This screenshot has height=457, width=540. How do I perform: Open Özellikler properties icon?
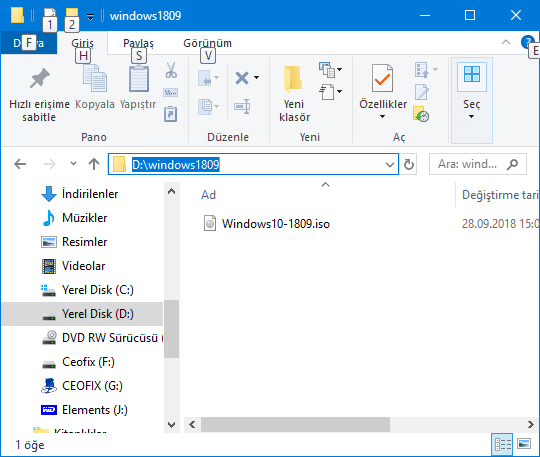tap(382, 78)
